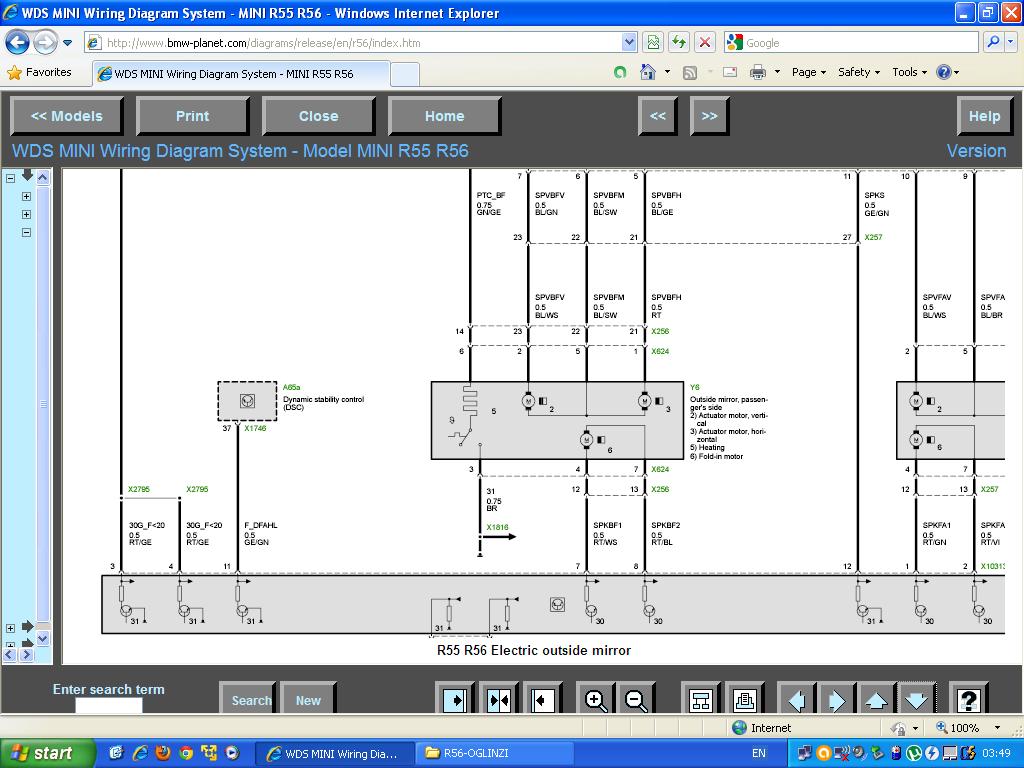Screen dimensions: 1024x768
Task: Expand the first plus node in tree
Action: click(26, 196)
